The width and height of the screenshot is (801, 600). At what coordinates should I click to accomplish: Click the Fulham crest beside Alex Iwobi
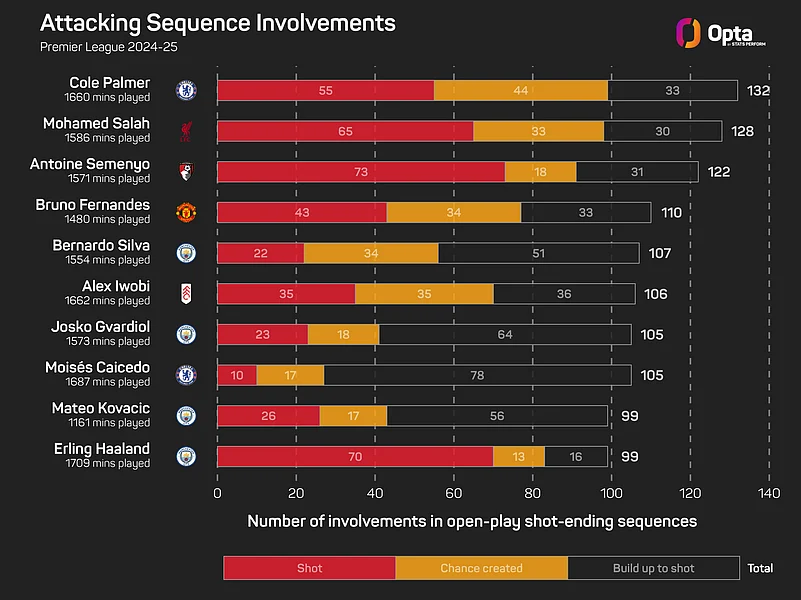tap(186, 294)
